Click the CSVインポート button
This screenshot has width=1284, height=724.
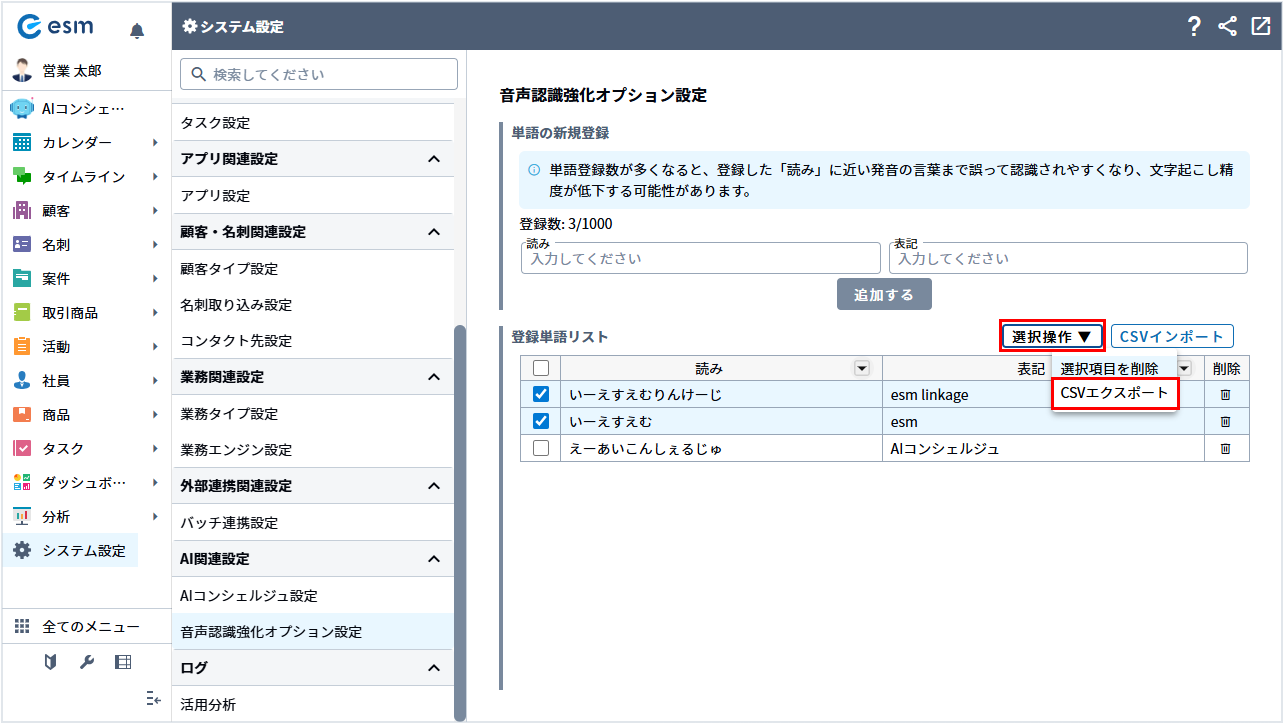tap(1172, 337)
